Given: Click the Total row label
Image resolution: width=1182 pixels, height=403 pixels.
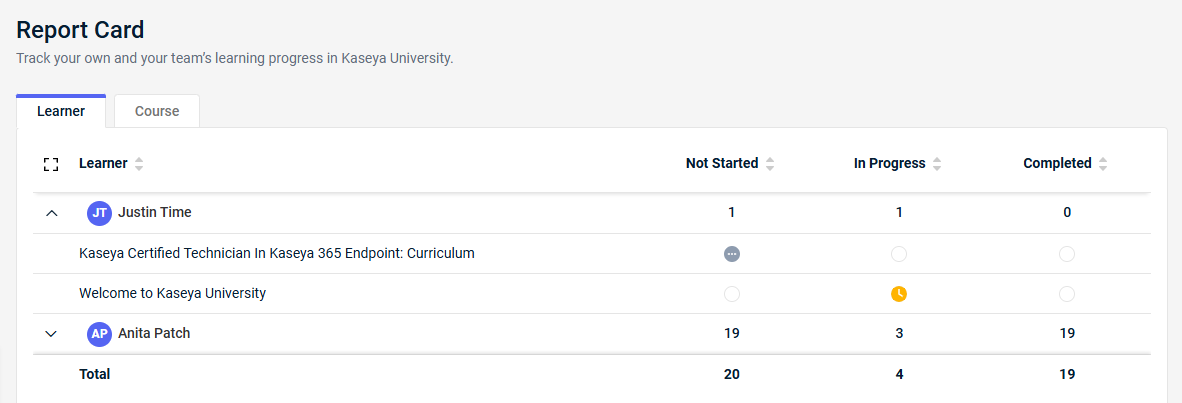Looking at the screenshot, I should pos(94,374).
